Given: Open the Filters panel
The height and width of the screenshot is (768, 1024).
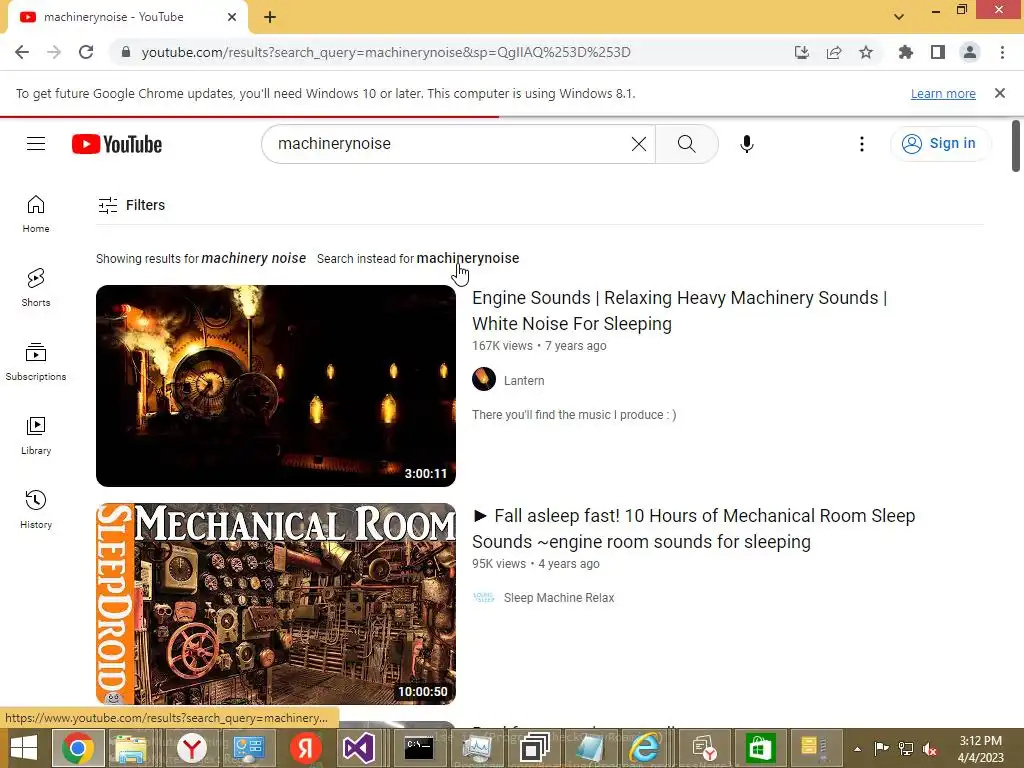Looking at the screenshot, I should 131,205.
